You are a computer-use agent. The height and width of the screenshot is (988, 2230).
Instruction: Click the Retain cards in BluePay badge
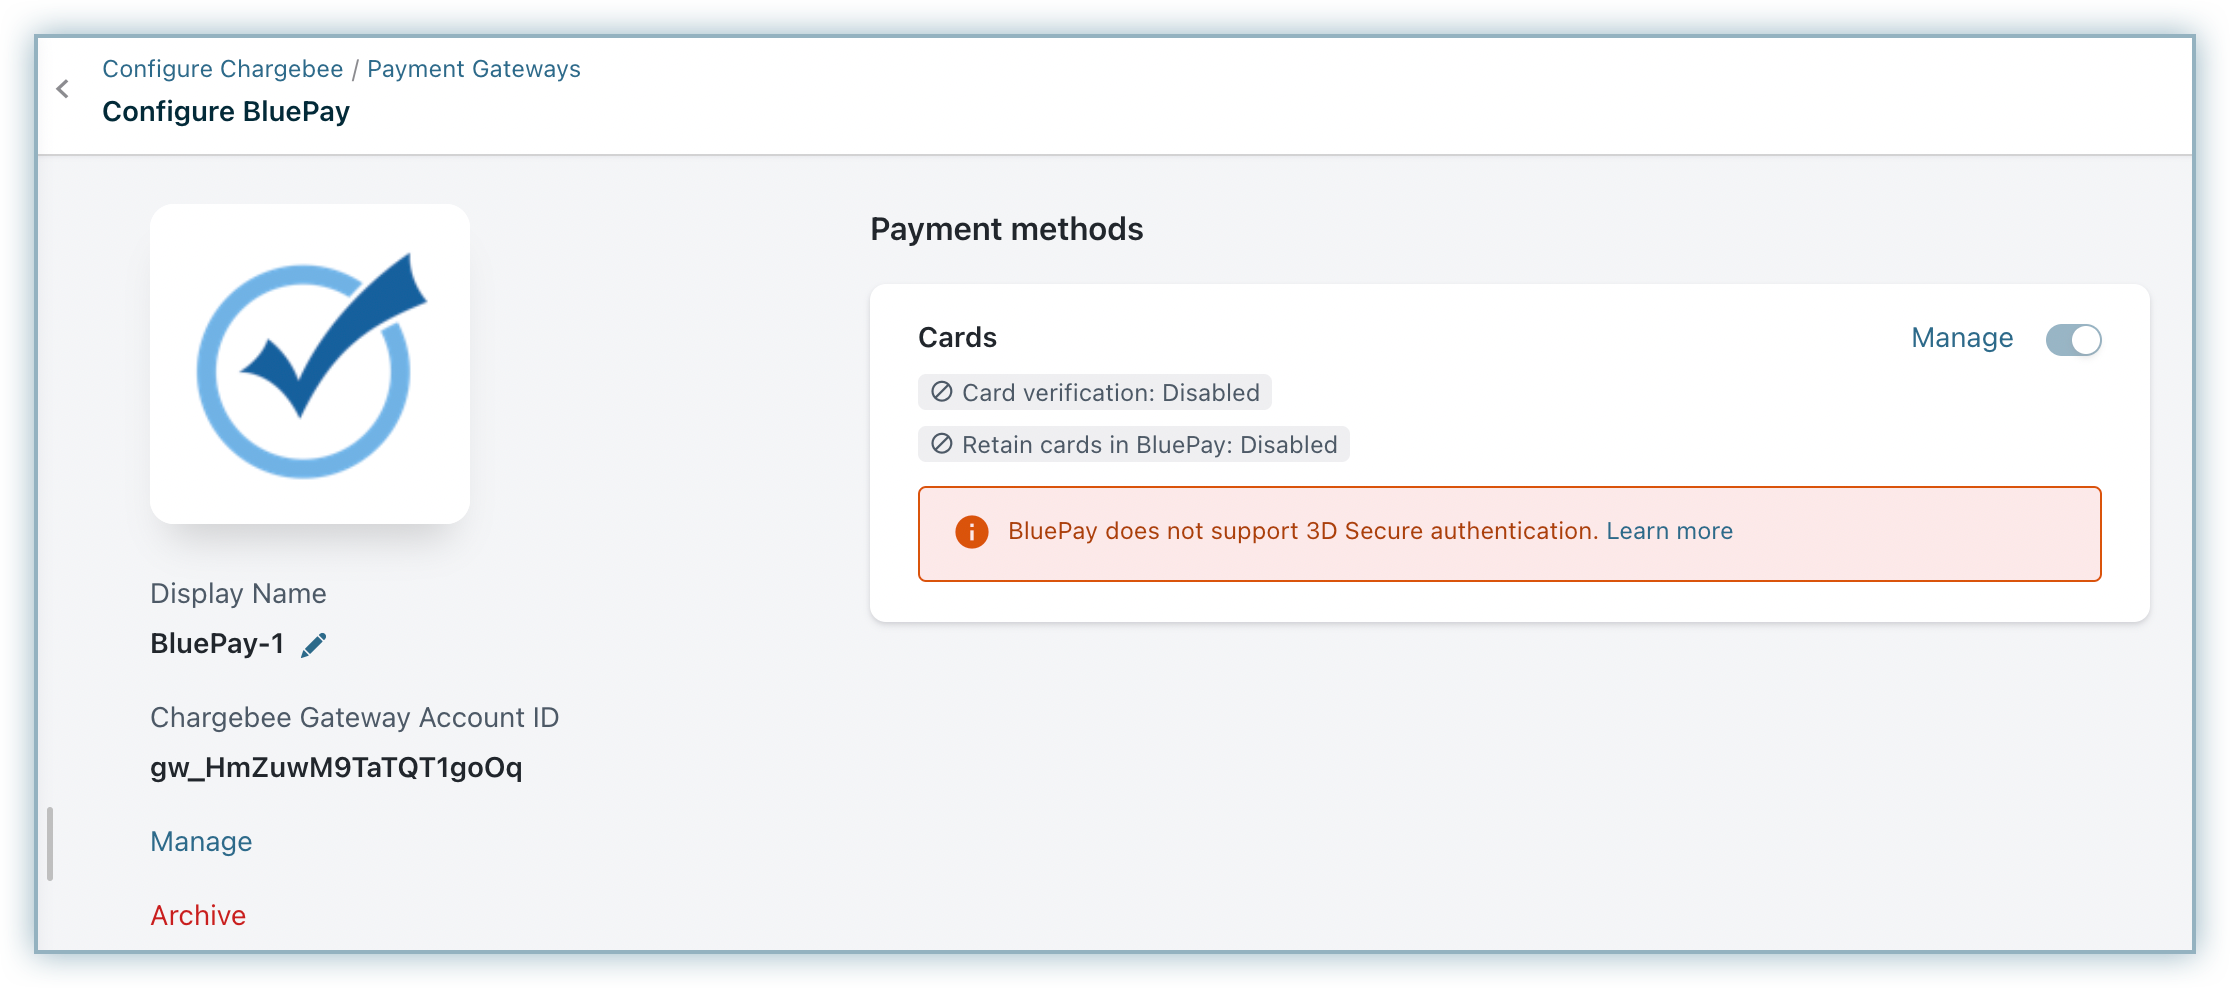click(1149, 445)
